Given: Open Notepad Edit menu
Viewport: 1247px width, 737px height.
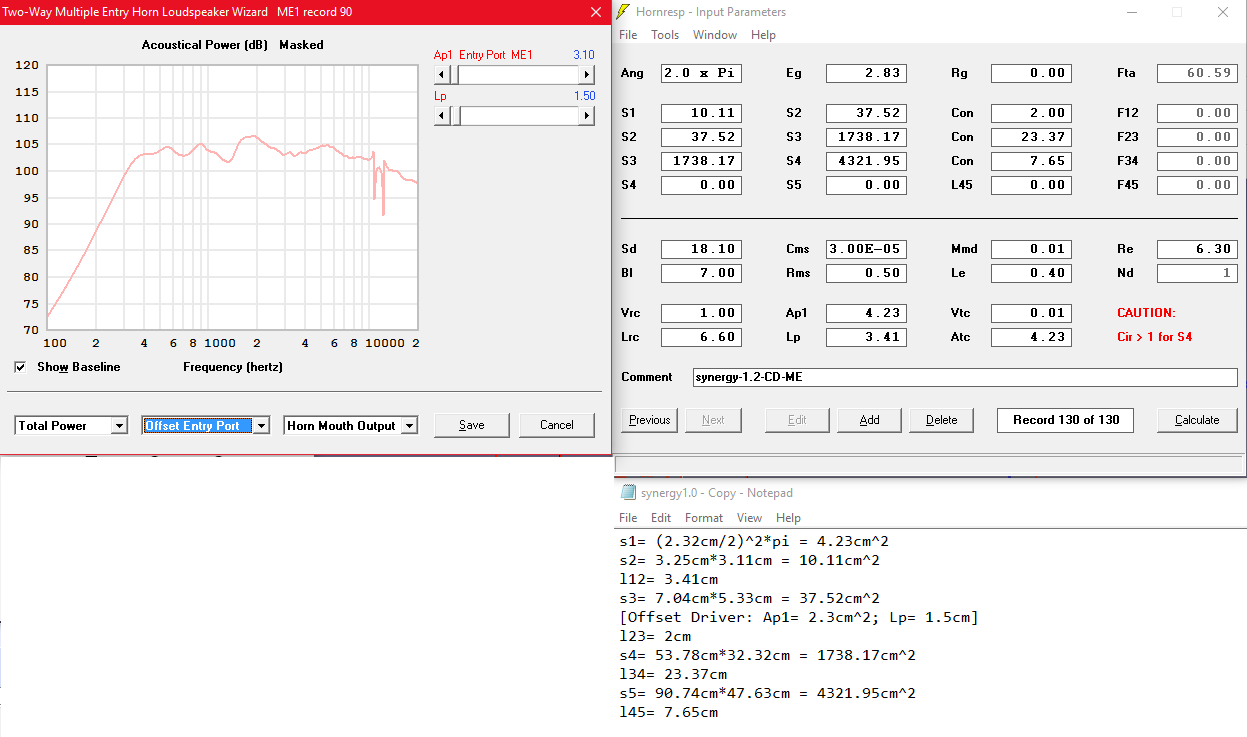Looking at the screenshot, I should 661,518.
